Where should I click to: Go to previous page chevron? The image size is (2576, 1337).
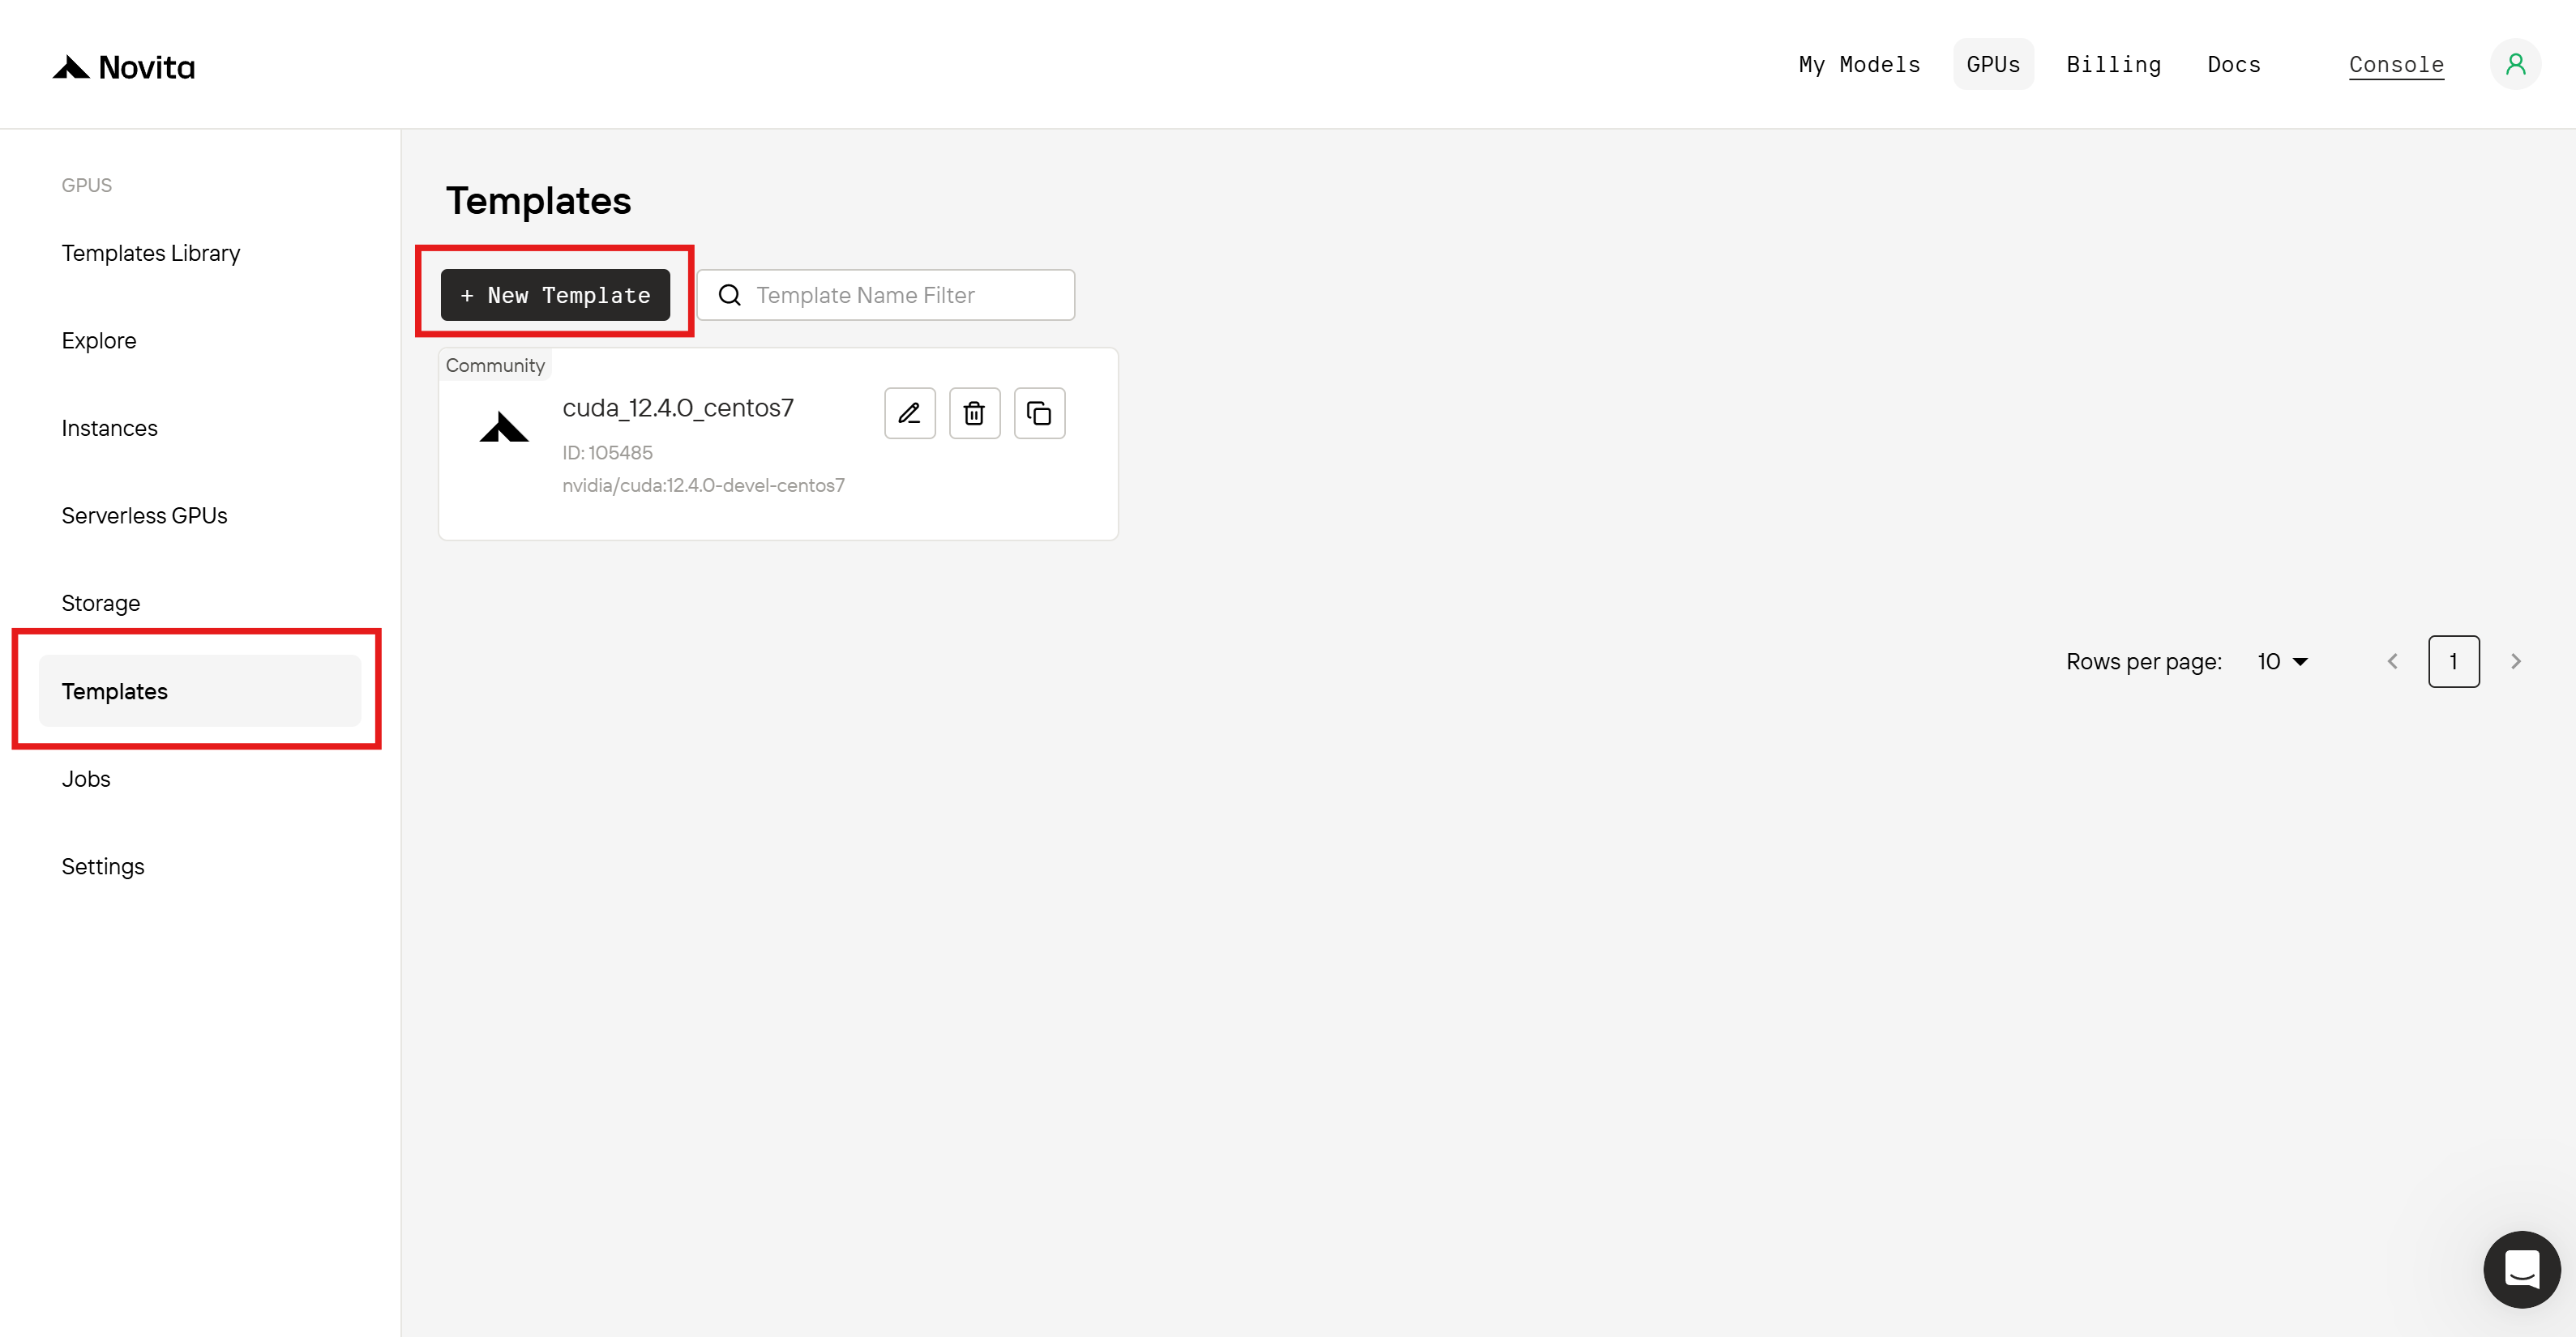point(2393,662)
